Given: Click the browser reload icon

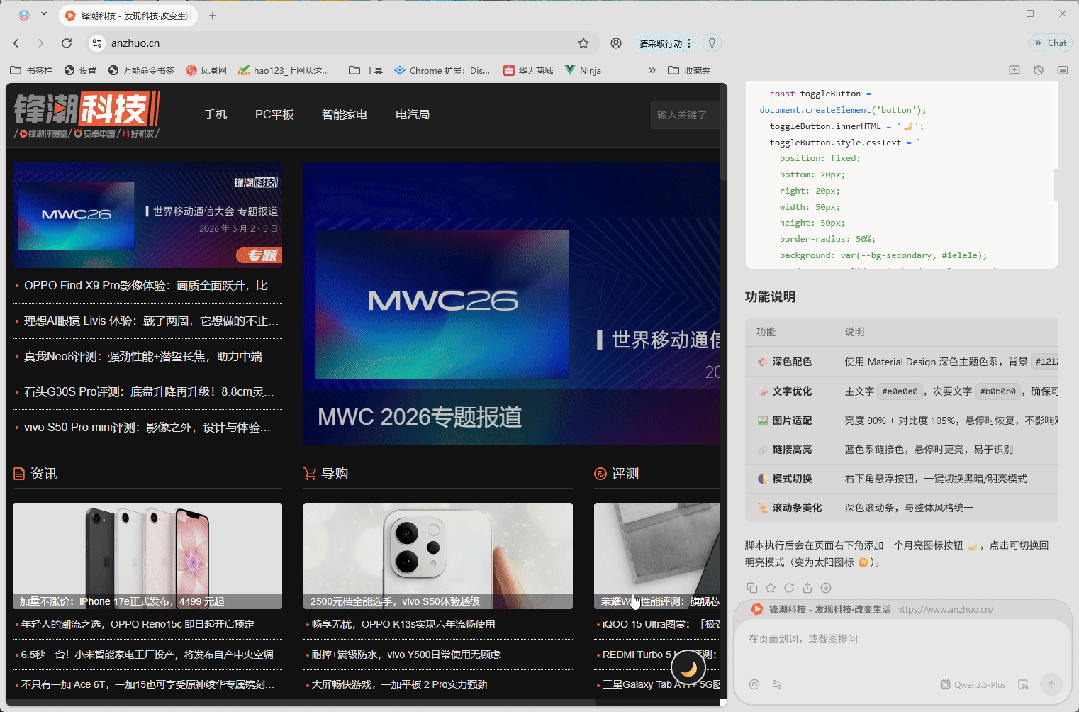Looking at the screenshot, I should (x=67, y=43).
